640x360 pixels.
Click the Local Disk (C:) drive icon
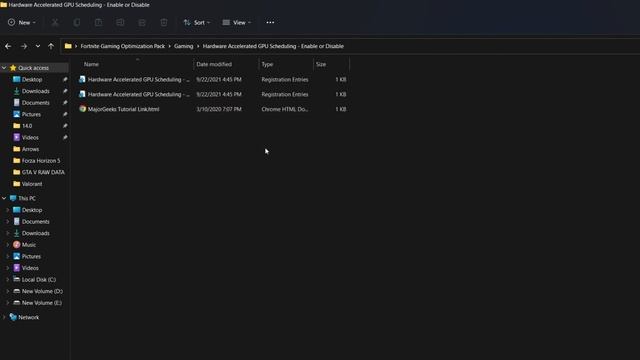[x=16, y=280]
